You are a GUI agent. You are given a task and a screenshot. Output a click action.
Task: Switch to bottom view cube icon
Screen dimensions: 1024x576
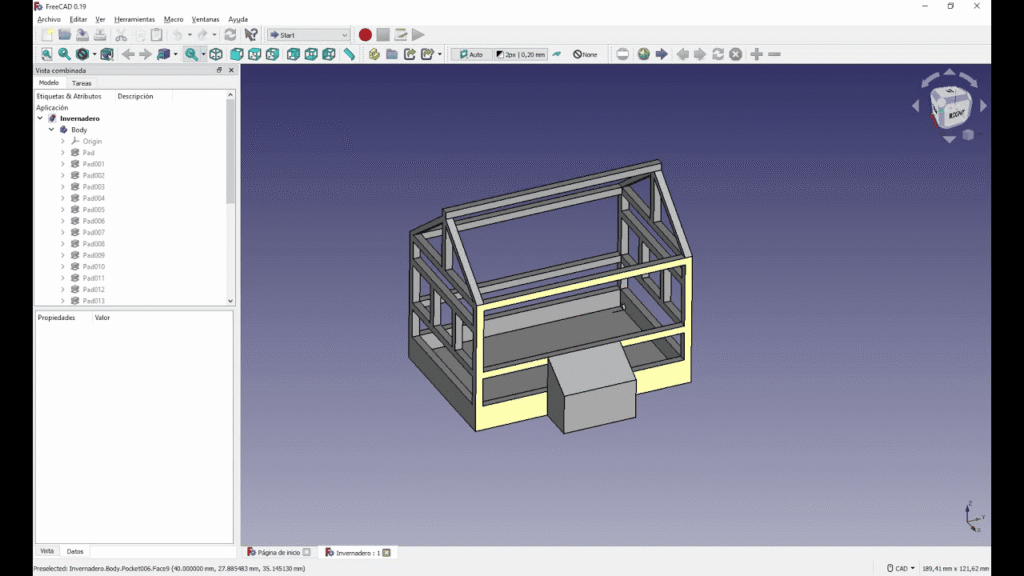pyautogui.click(x=311, y=54)
